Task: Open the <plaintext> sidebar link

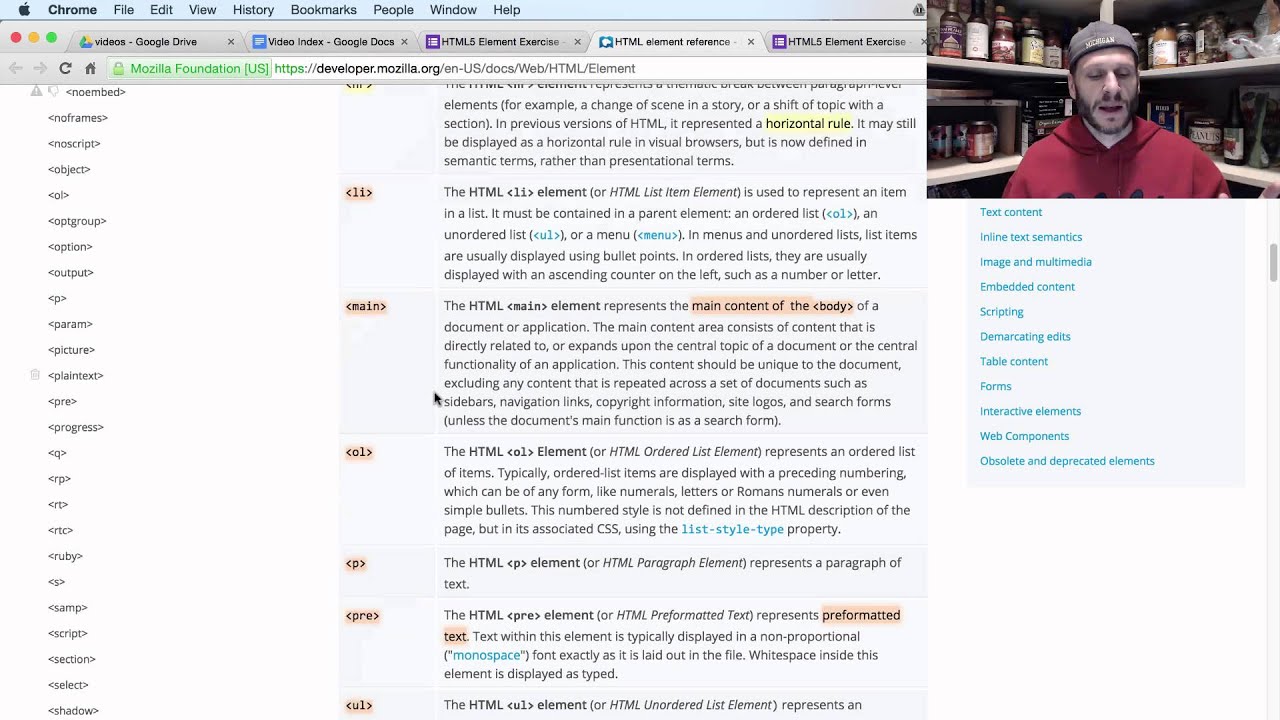Action: tap(76, 376)
